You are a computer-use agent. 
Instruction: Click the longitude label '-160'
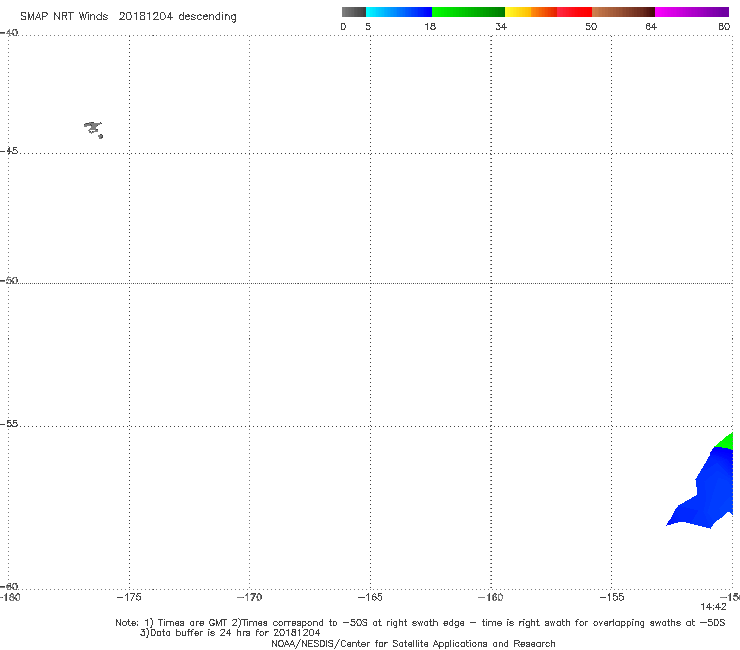click(491, 597)
